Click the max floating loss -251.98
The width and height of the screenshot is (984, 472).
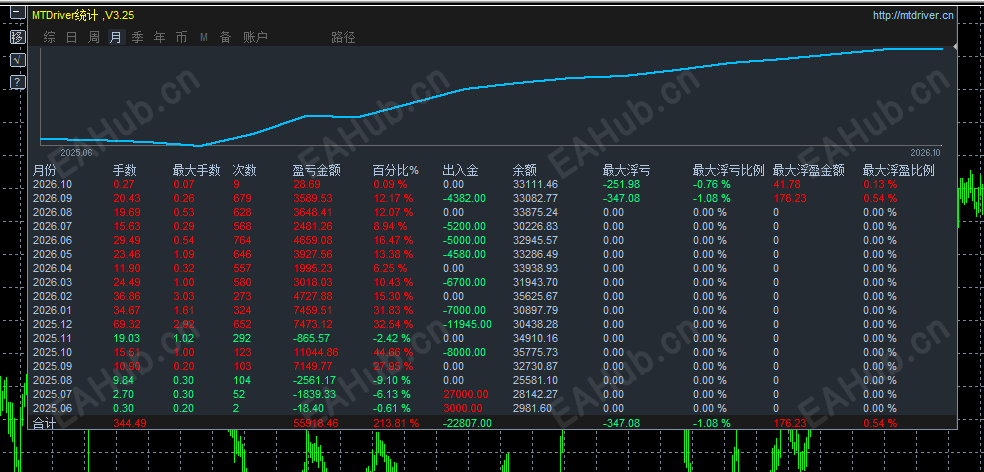coord(621,185)
